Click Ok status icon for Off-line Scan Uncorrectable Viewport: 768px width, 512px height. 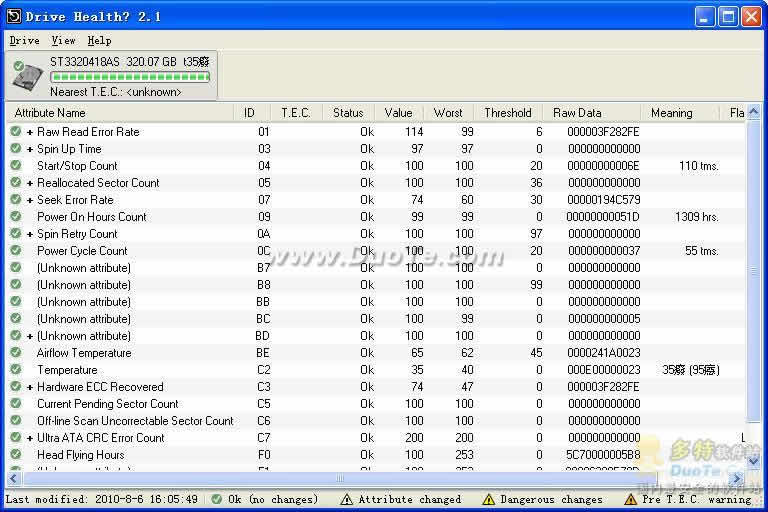(16, 420)
